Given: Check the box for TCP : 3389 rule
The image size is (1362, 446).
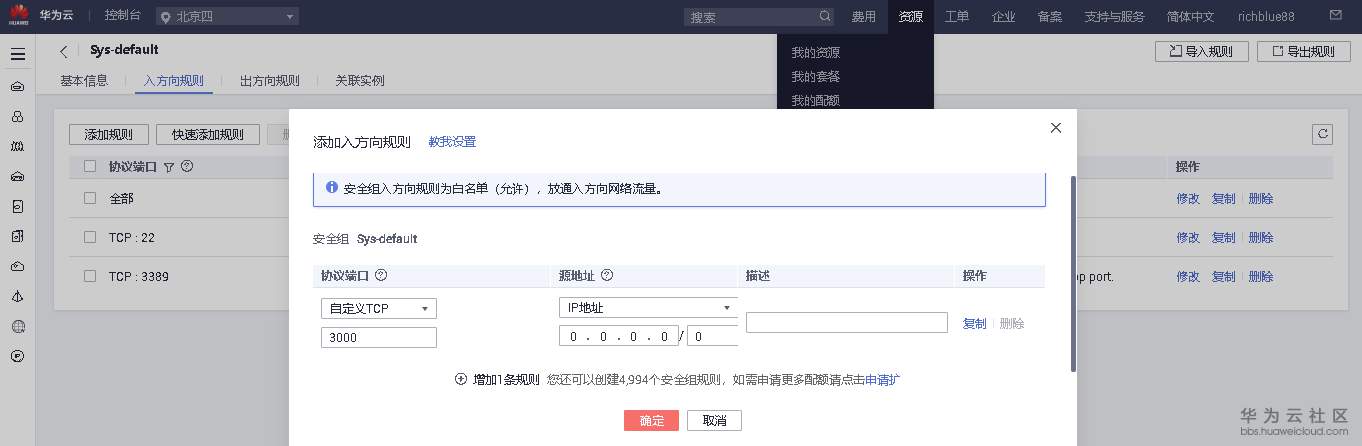Looking at the screenshot, I should coord(90,276).
